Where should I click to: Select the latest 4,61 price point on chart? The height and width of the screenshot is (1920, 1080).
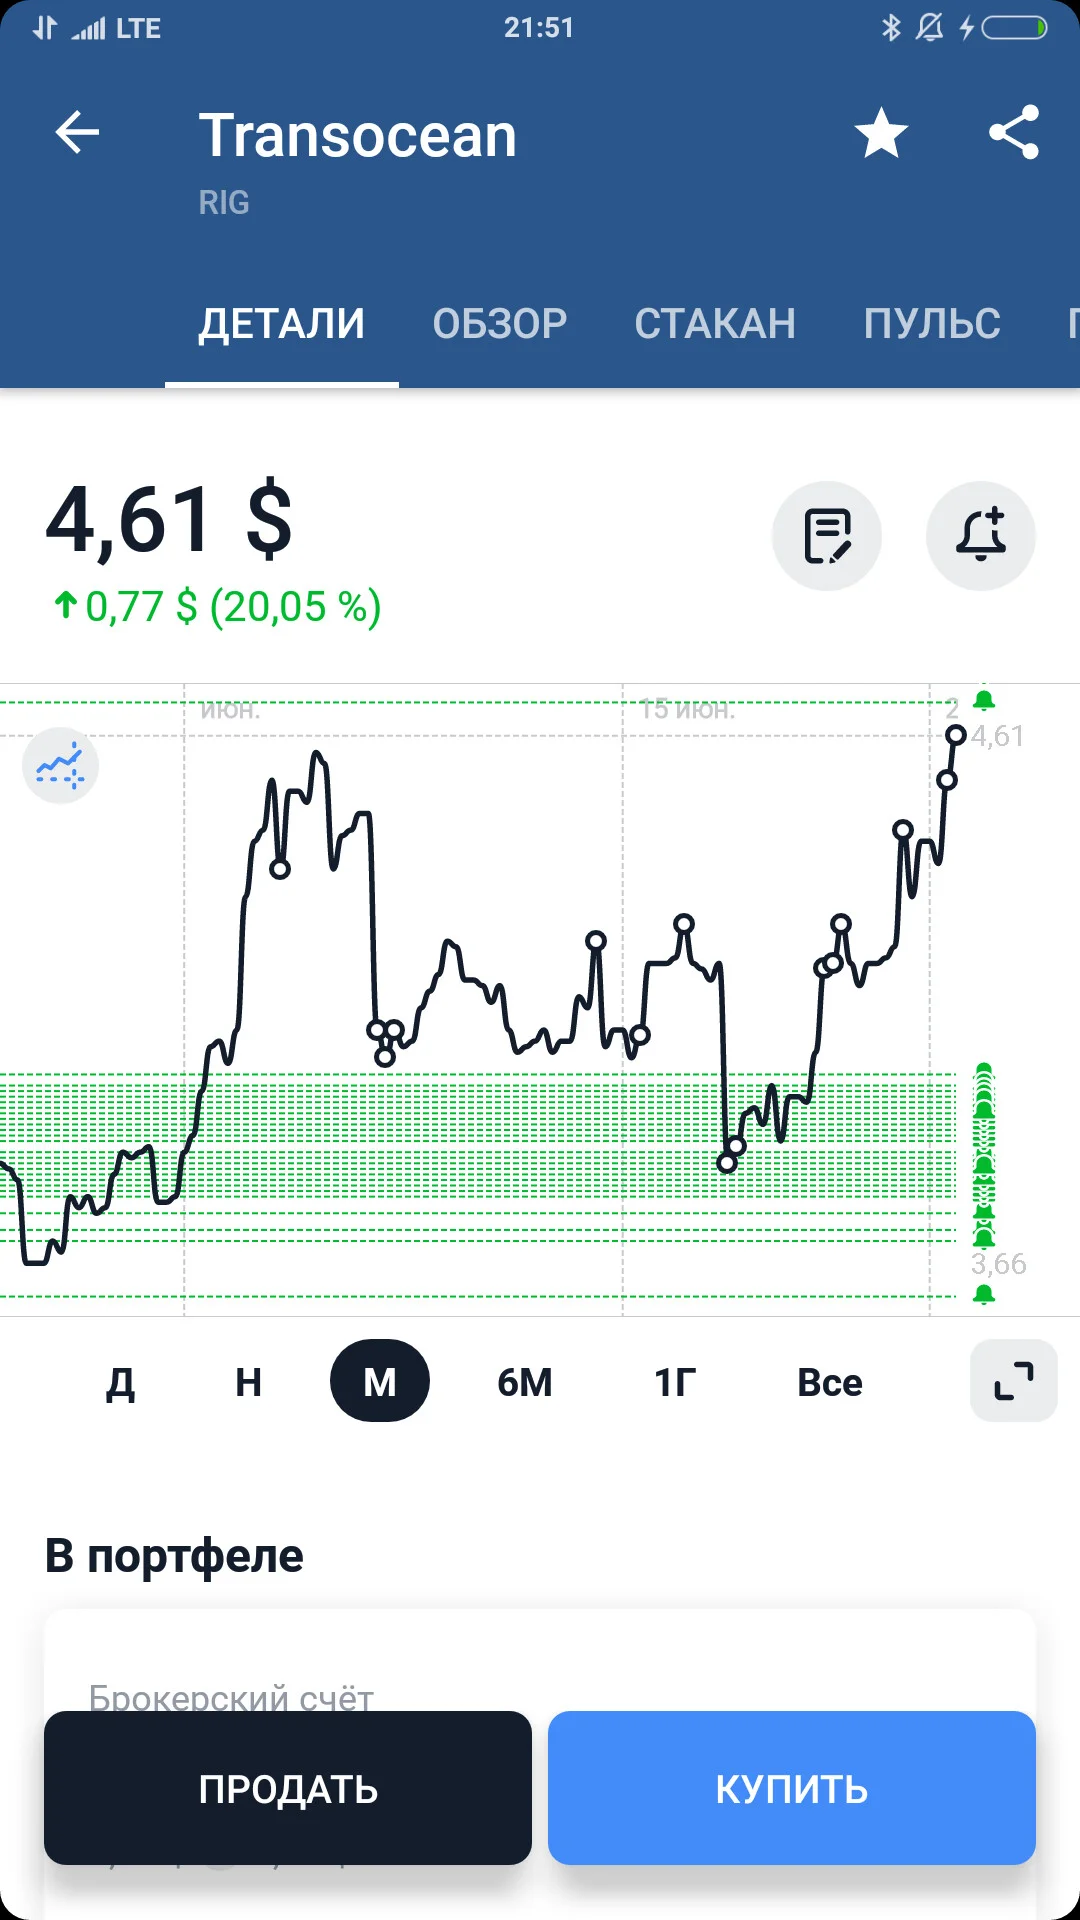tap(956, 736)
